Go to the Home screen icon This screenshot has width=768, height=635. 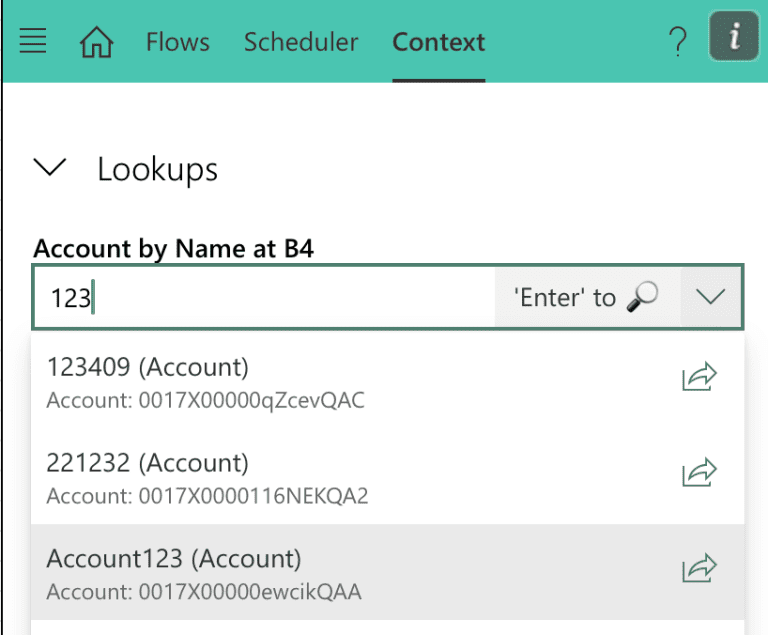(x=96, y=42)
